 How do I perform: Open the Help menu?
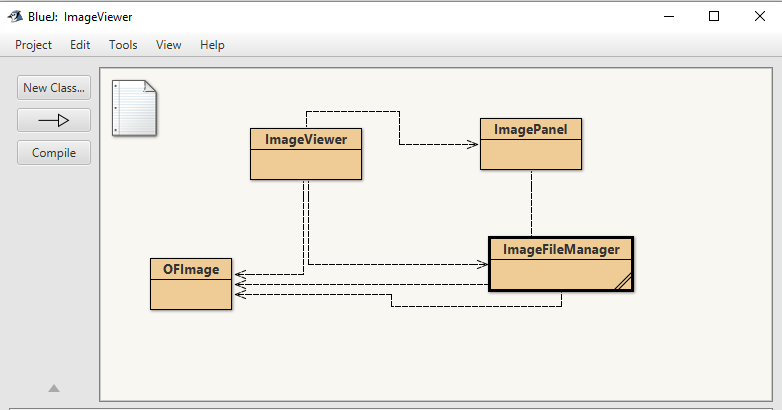pyautogui.click(x=212, y=45)
